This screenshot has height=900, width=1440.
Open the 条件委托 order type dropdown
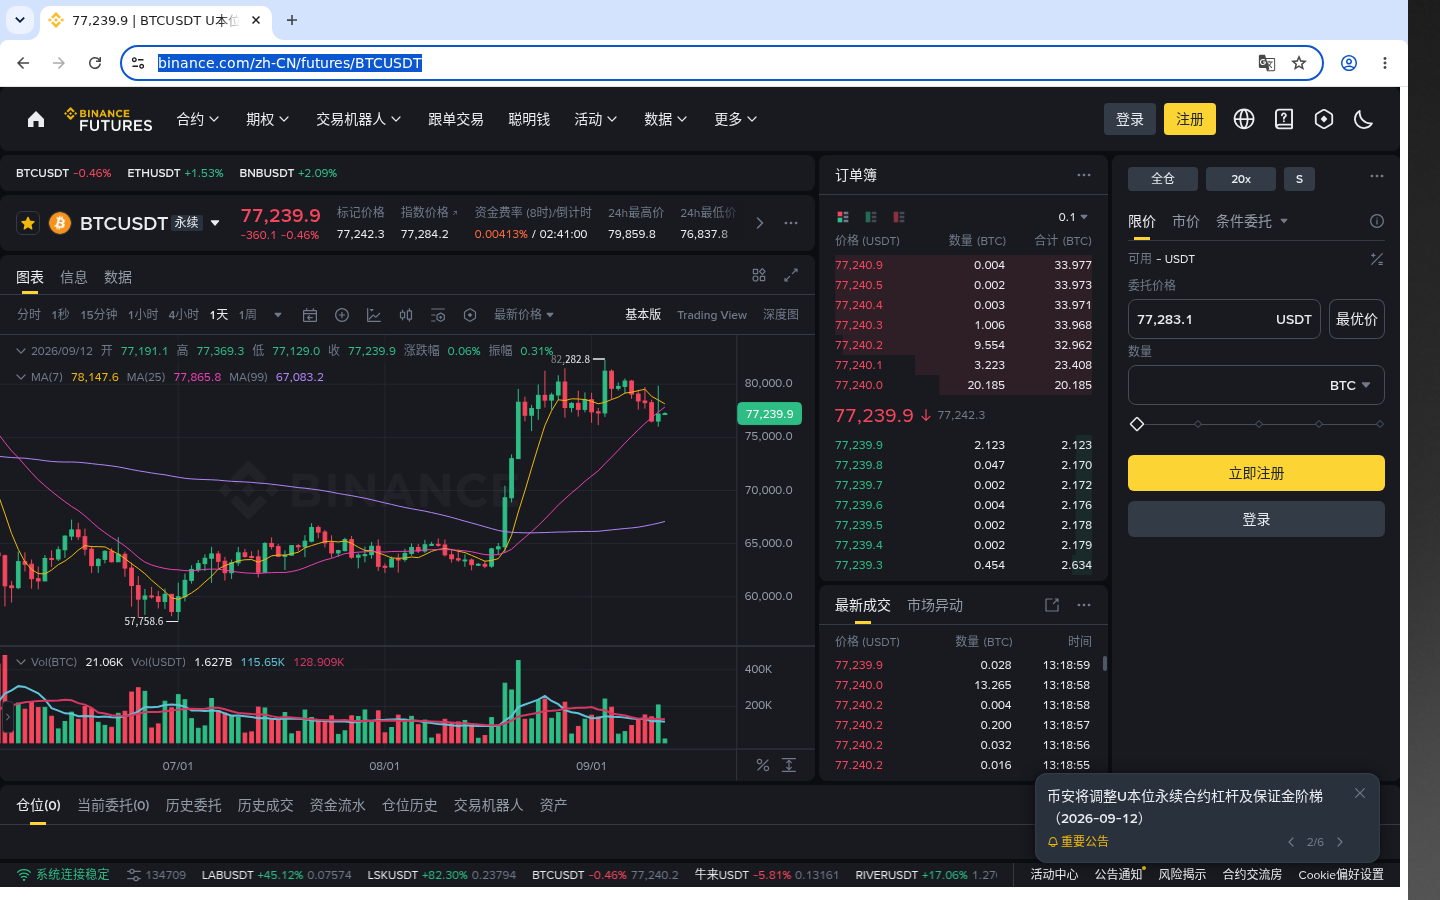(1252, 221)
